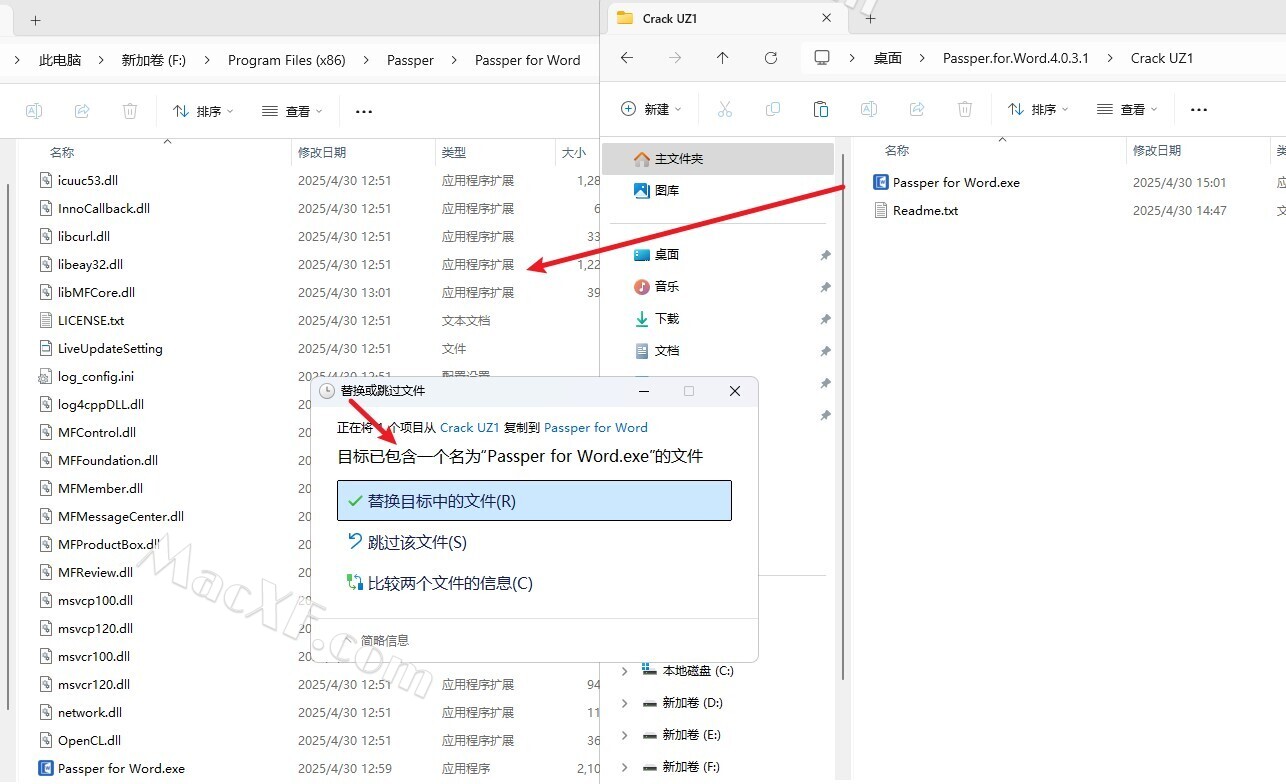Click Passper breadcrumb segment in left window

[410, 60]
